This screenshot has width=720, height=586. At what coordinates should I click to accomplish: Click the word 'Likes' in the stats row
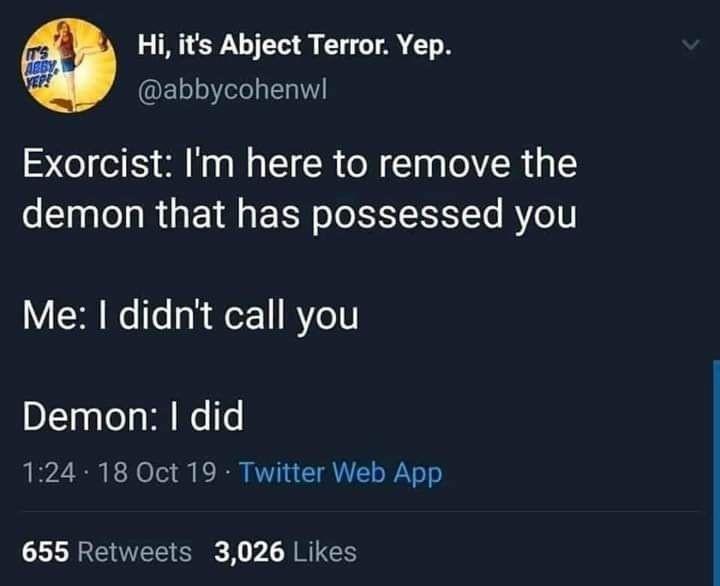[x=324, y=552]
